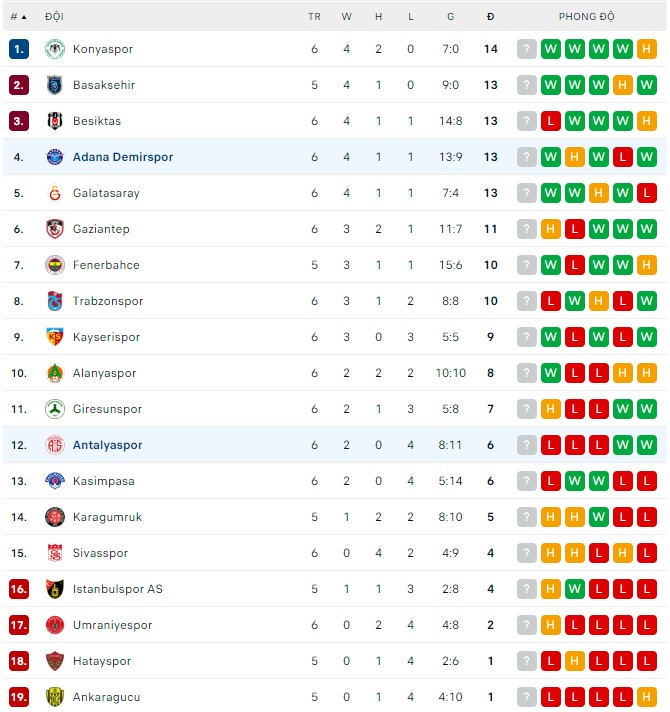Click the Konyaspor team logo
This screenshot has height=712, width=670.
pyautogui.click(x=54, y=49)
